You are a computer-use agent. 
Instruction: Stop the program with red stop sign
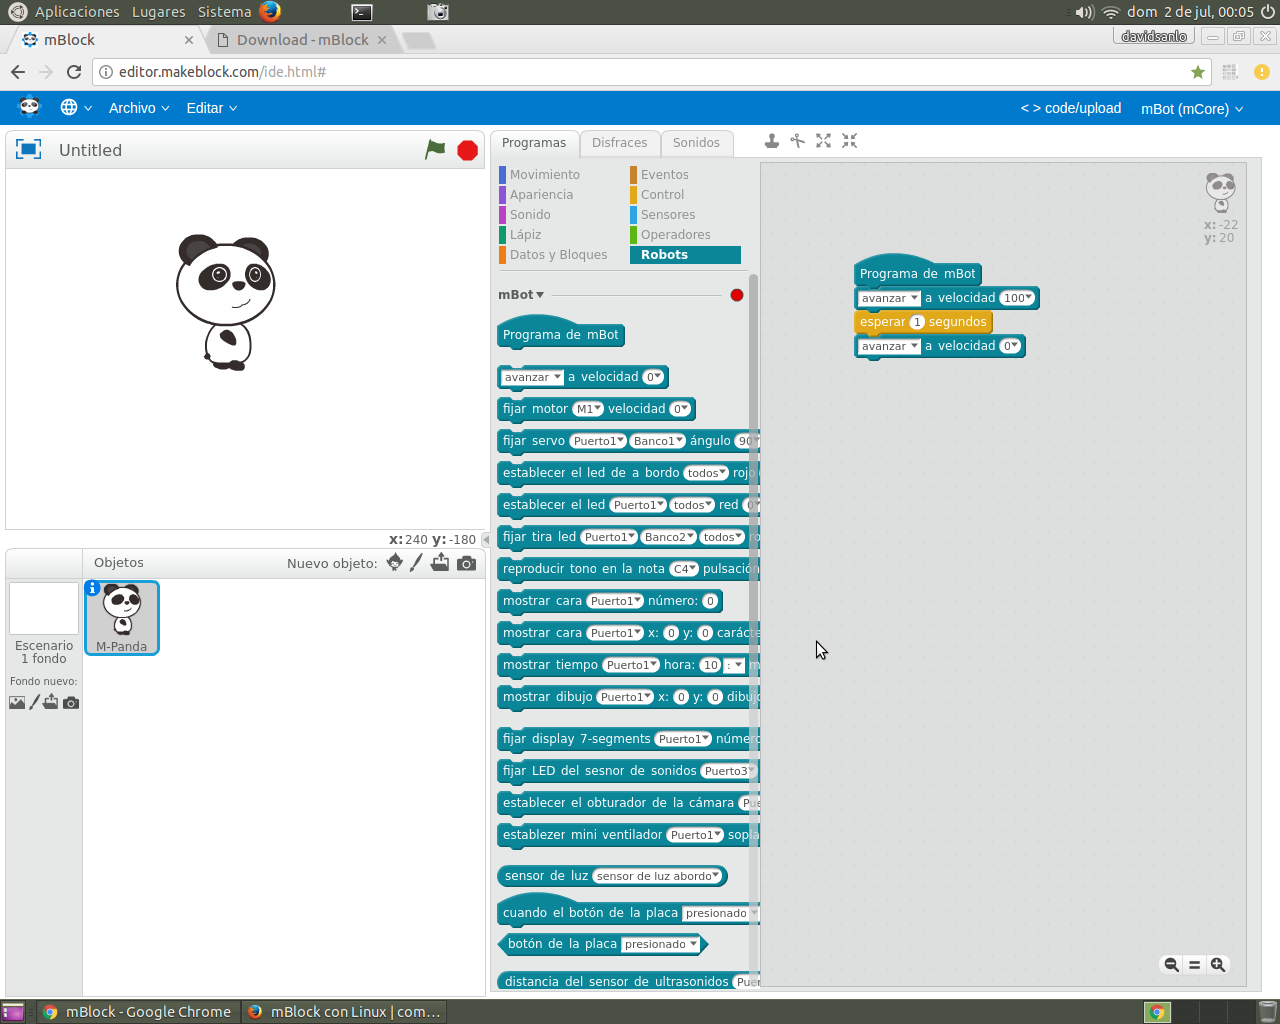[x=467, y=150]
